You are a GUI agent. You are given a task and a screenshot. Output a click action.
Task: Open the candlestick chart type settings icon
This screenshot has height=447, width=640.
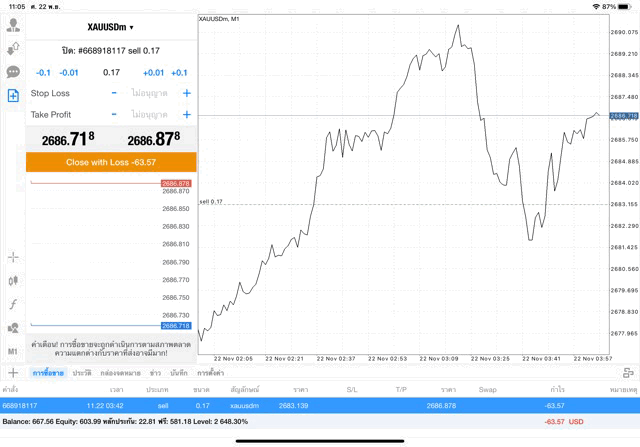(13, 280)
